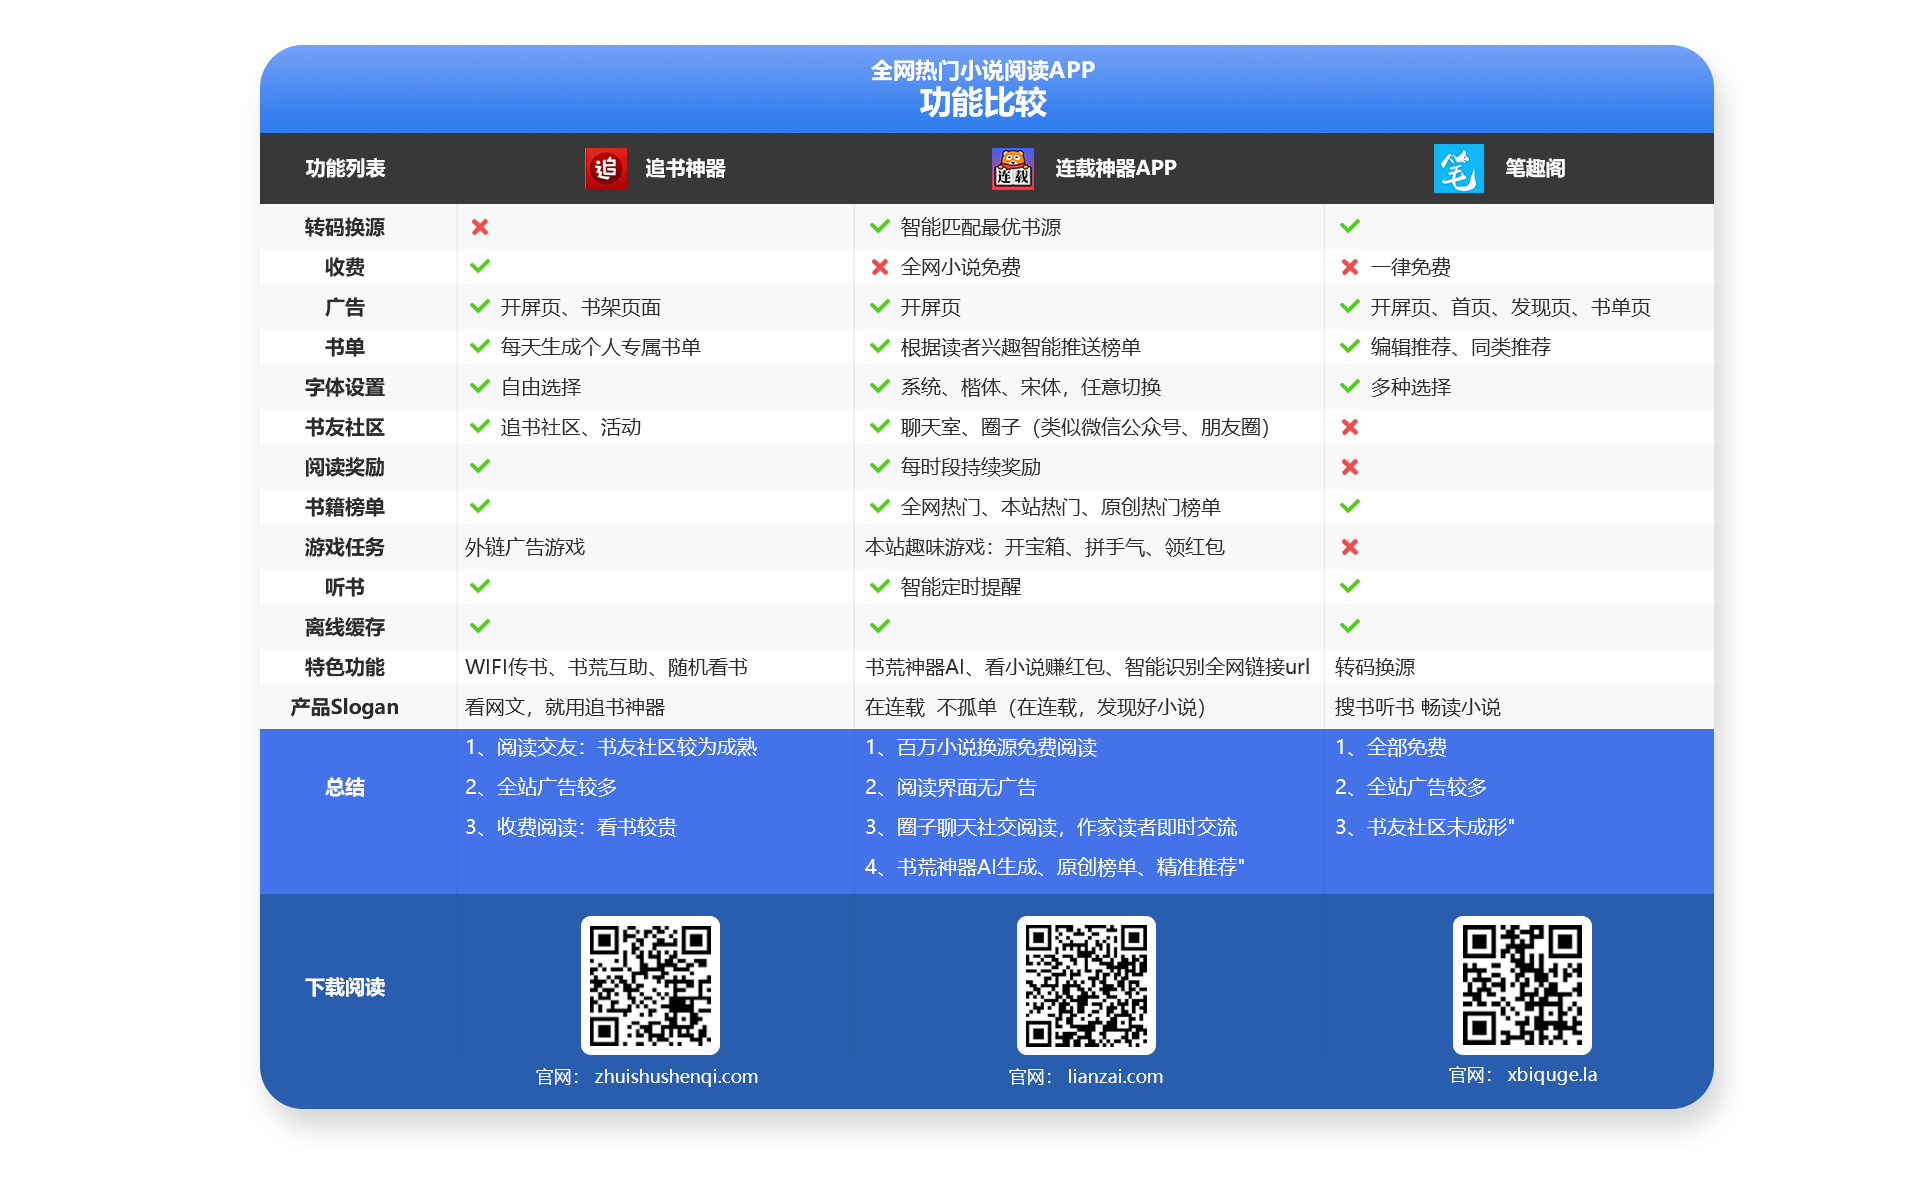The width and height of the screenshot is (1920, 1188).
Task: Click the 功能比较 title banner
Action: (983, 102)
